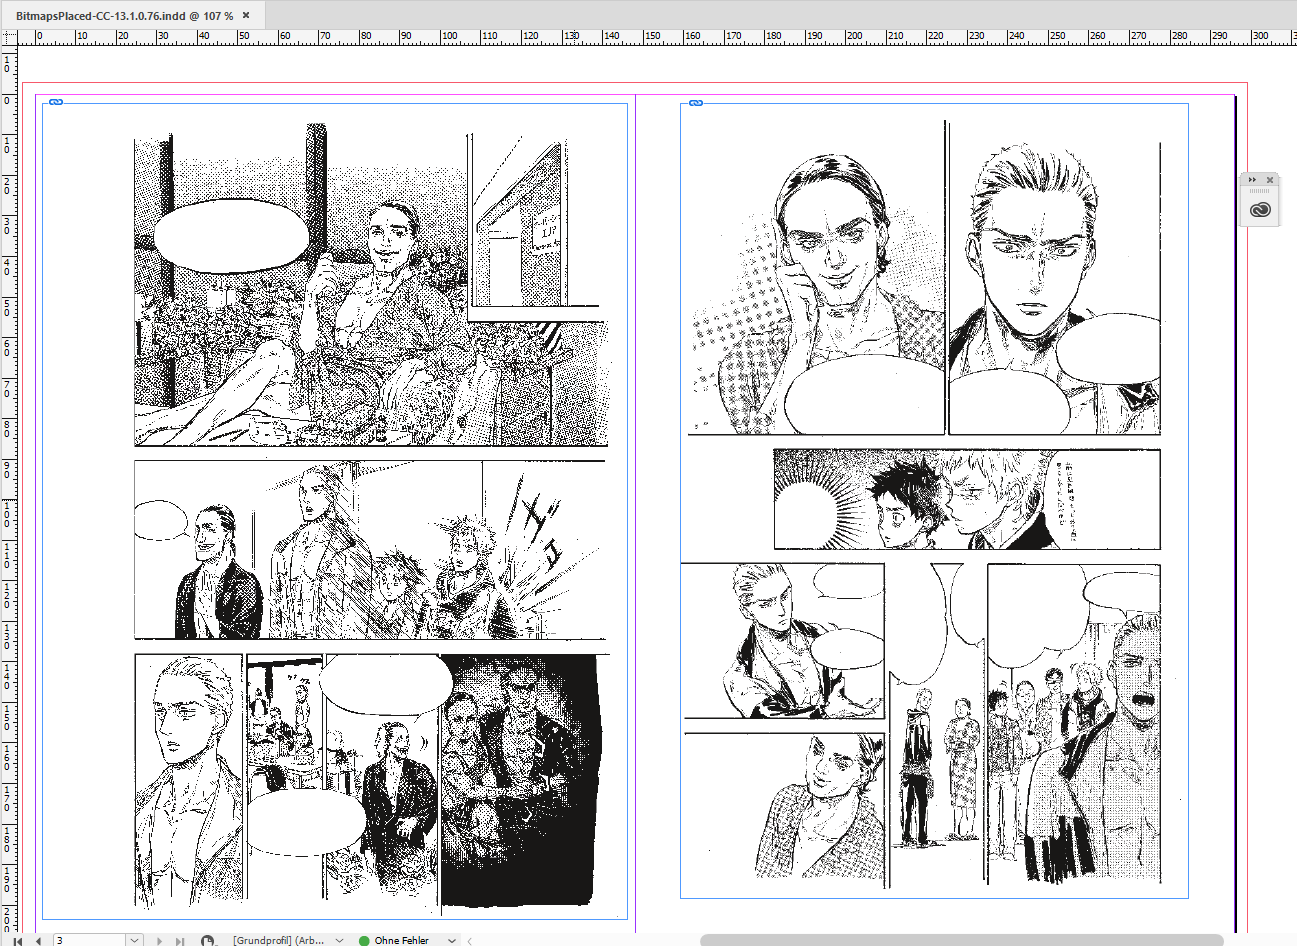This screenshot has width=1297, height=946.
Task: Go to the next page
Action: [x=160, y=940]
